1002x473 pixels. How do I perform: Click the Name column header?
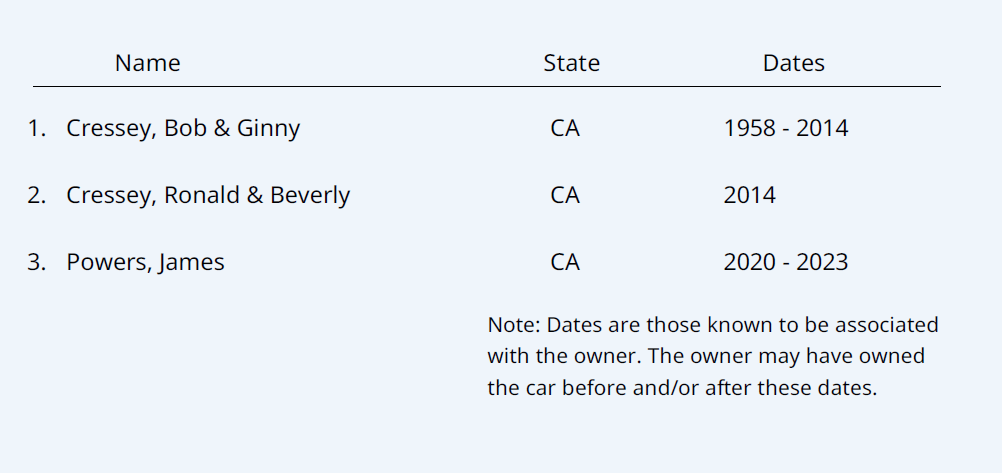147,63
